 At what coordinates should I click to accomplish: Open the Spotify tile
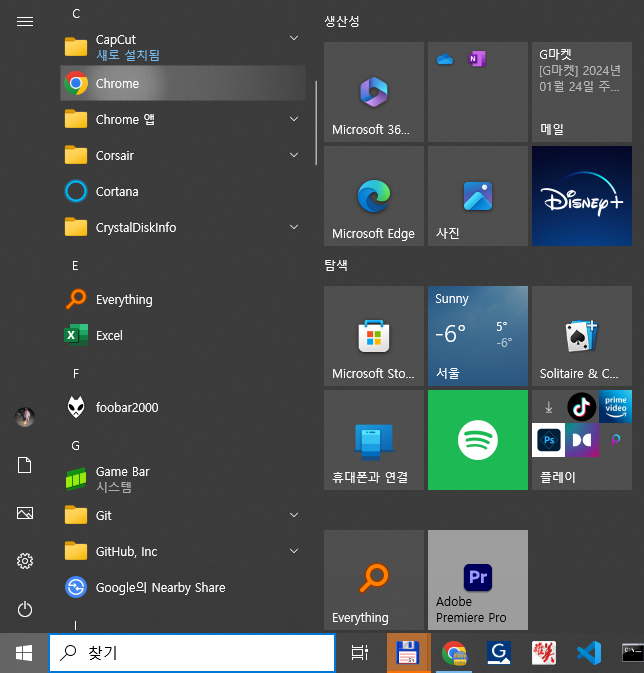478,440
